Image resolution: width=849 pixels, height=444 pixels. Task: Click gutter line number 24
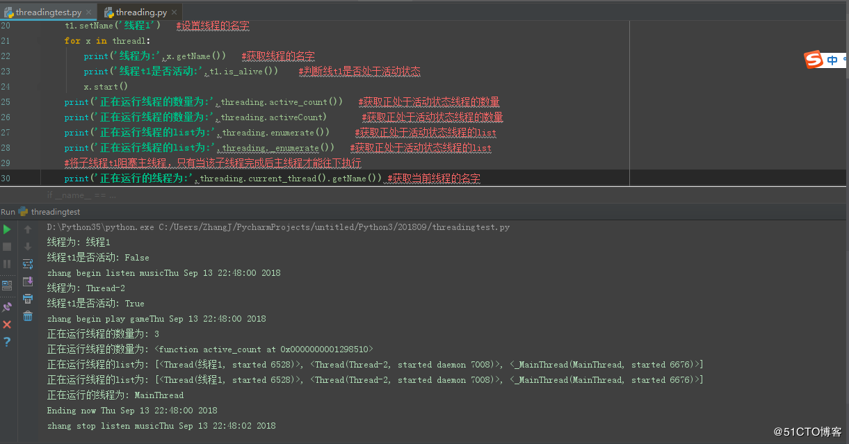click(x=5, y=87)
